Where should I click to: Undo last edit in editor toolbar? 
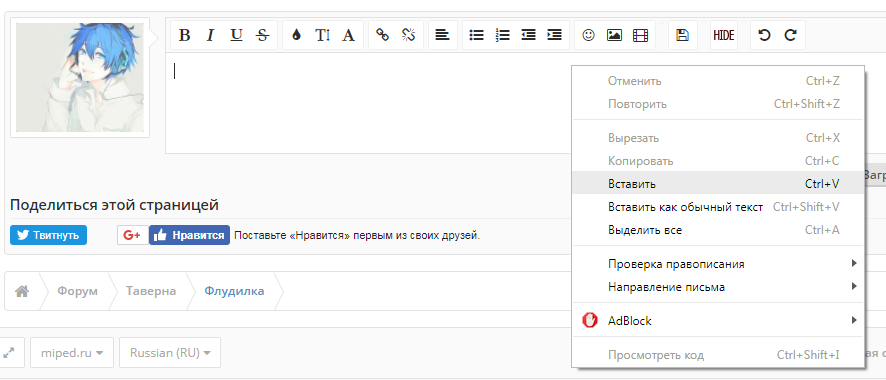pos(765,35)
